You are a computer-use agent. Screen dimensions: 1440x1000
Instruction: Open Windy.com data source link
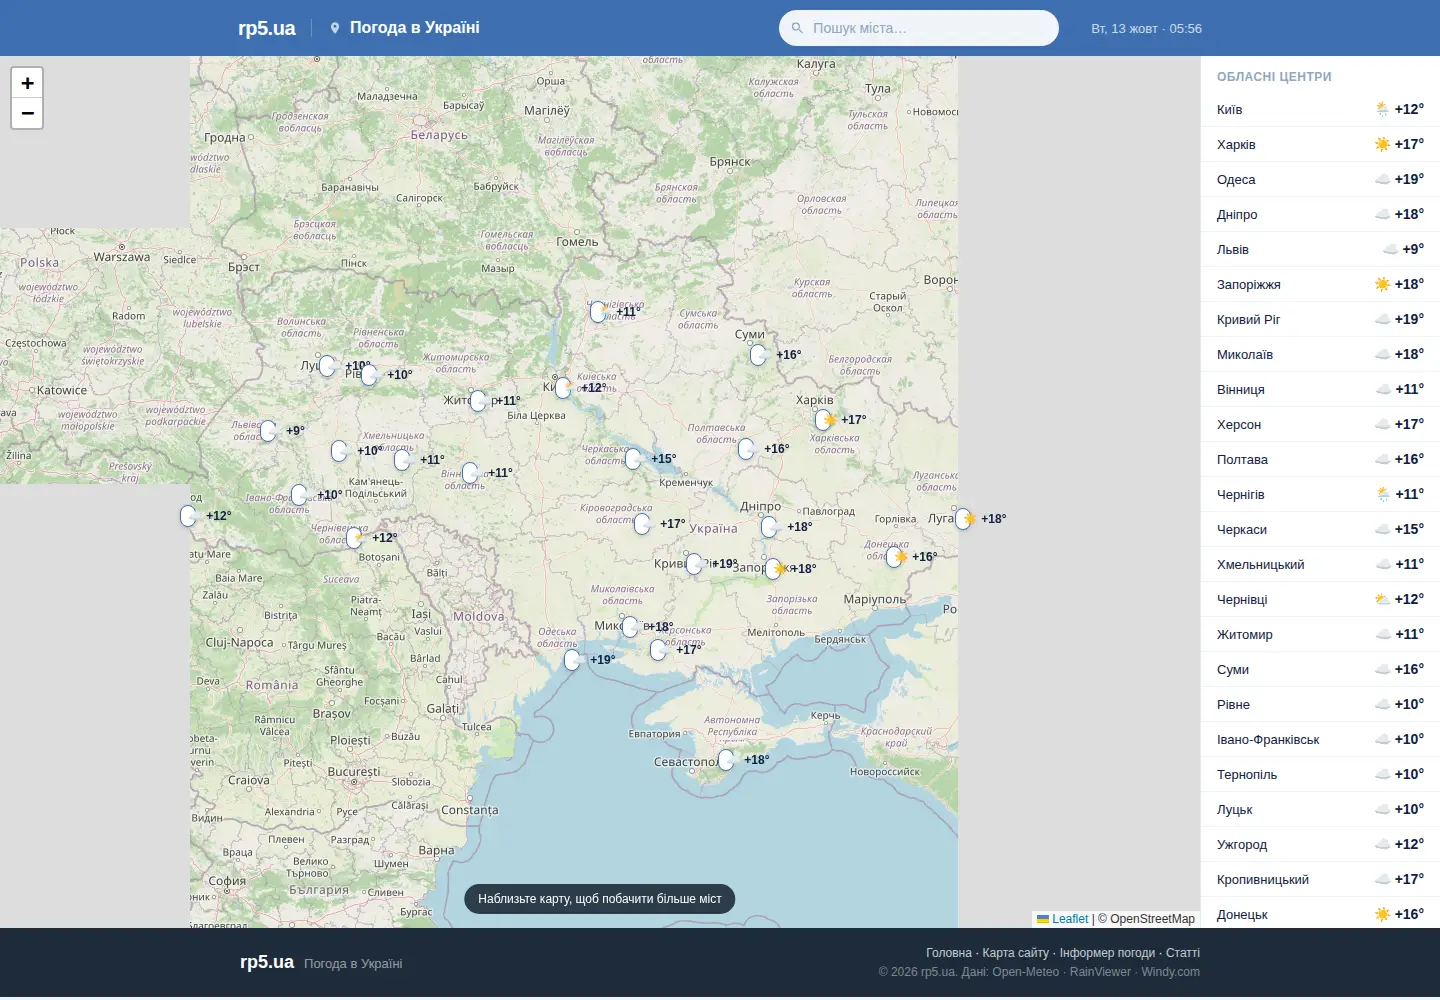(x=1171, y=972)
